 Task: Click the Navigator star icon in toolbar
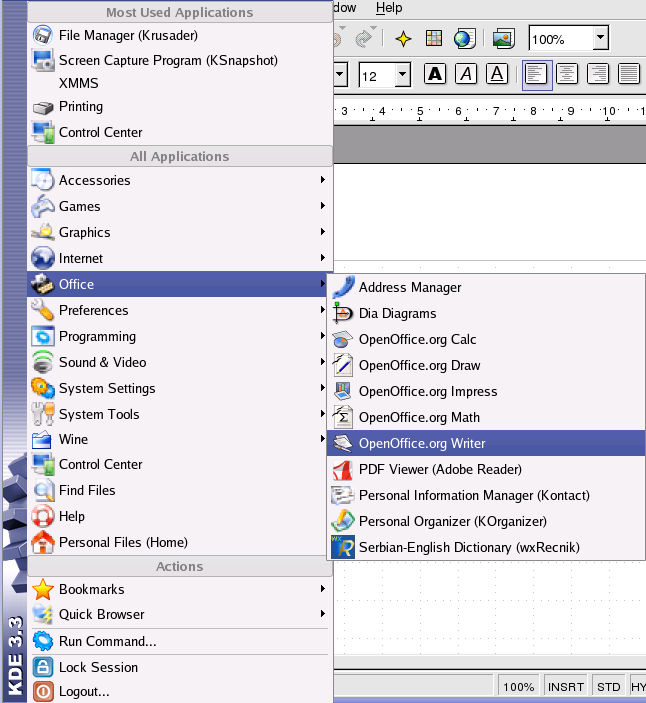tap(403, 39)
